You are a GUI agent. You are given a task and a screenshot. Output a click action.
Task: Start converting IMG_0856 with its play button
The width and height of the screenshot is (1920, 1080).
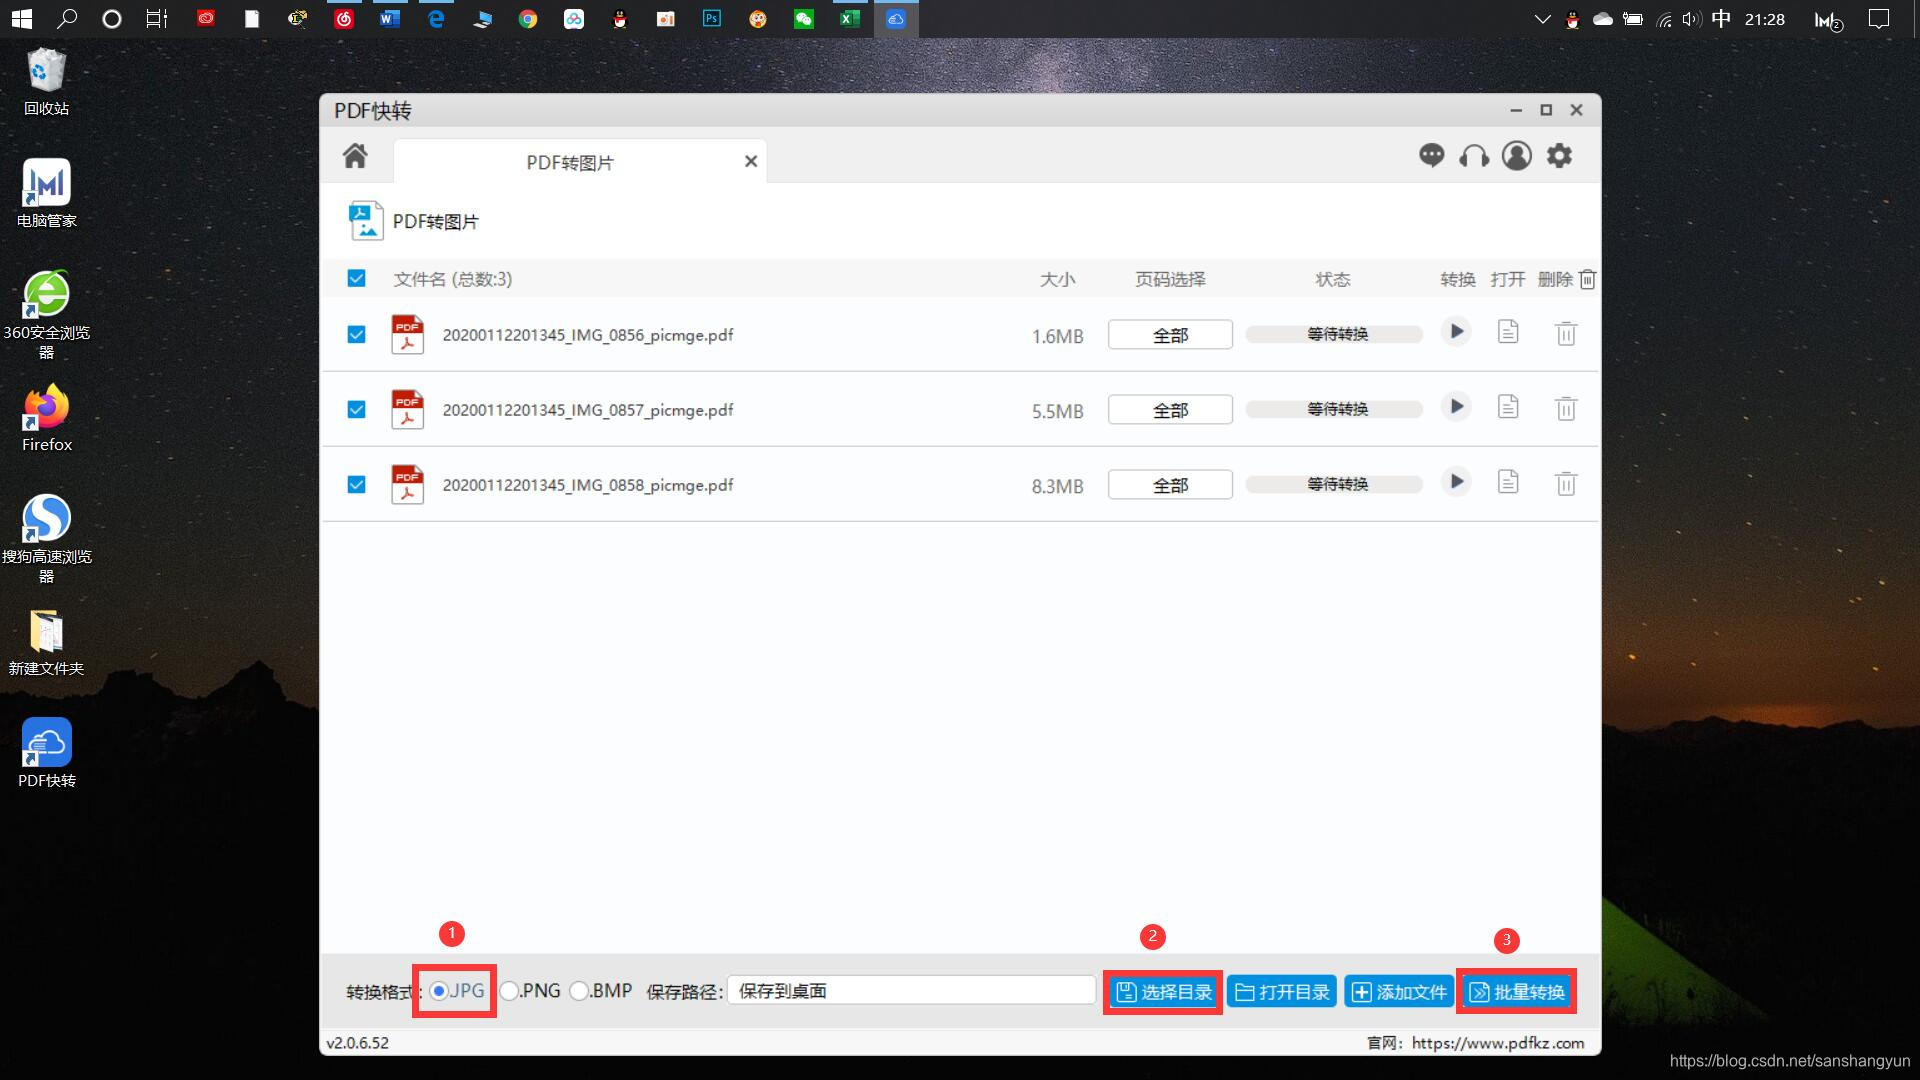pyautogui.click(x=1456, y=332)
